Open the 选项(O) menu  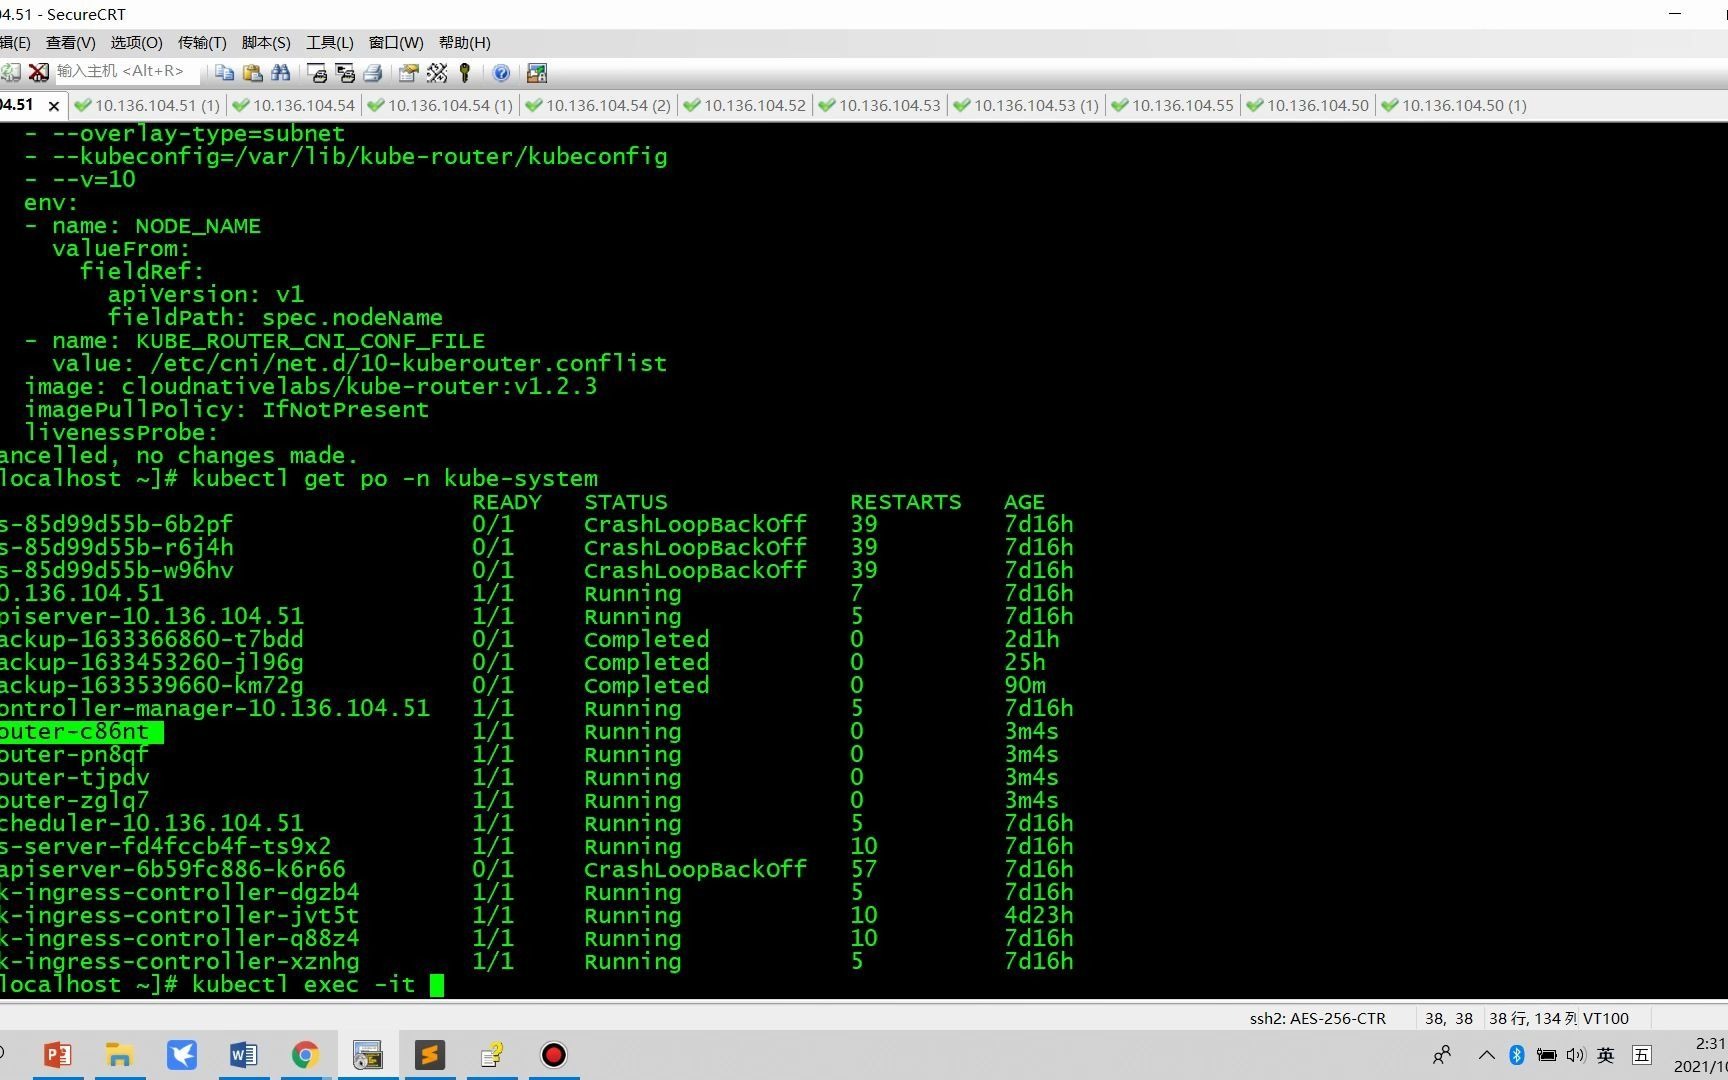(136, 42)
